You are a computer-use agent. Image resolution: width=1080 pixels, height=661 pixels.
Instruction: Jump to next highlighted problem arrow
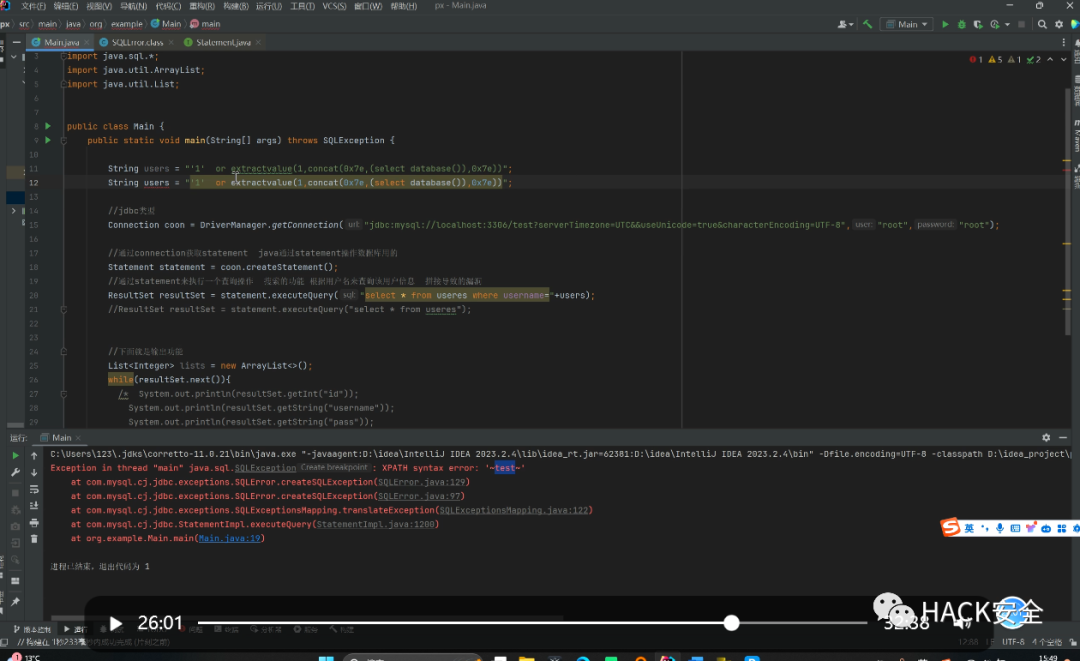click(x=1063, y=60)
